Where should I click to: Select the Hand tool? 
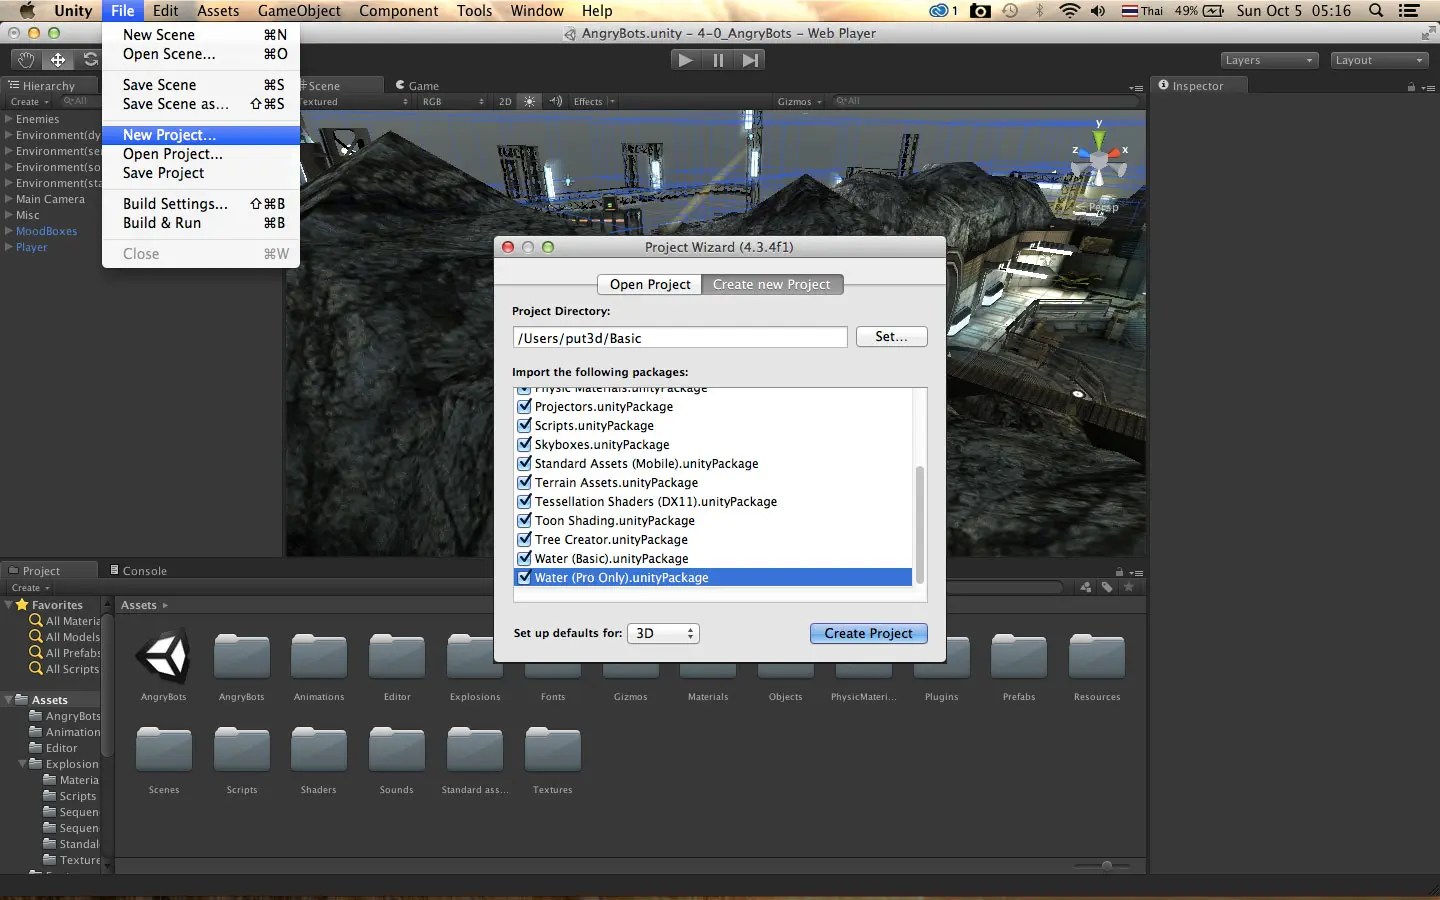pos(25,60)
